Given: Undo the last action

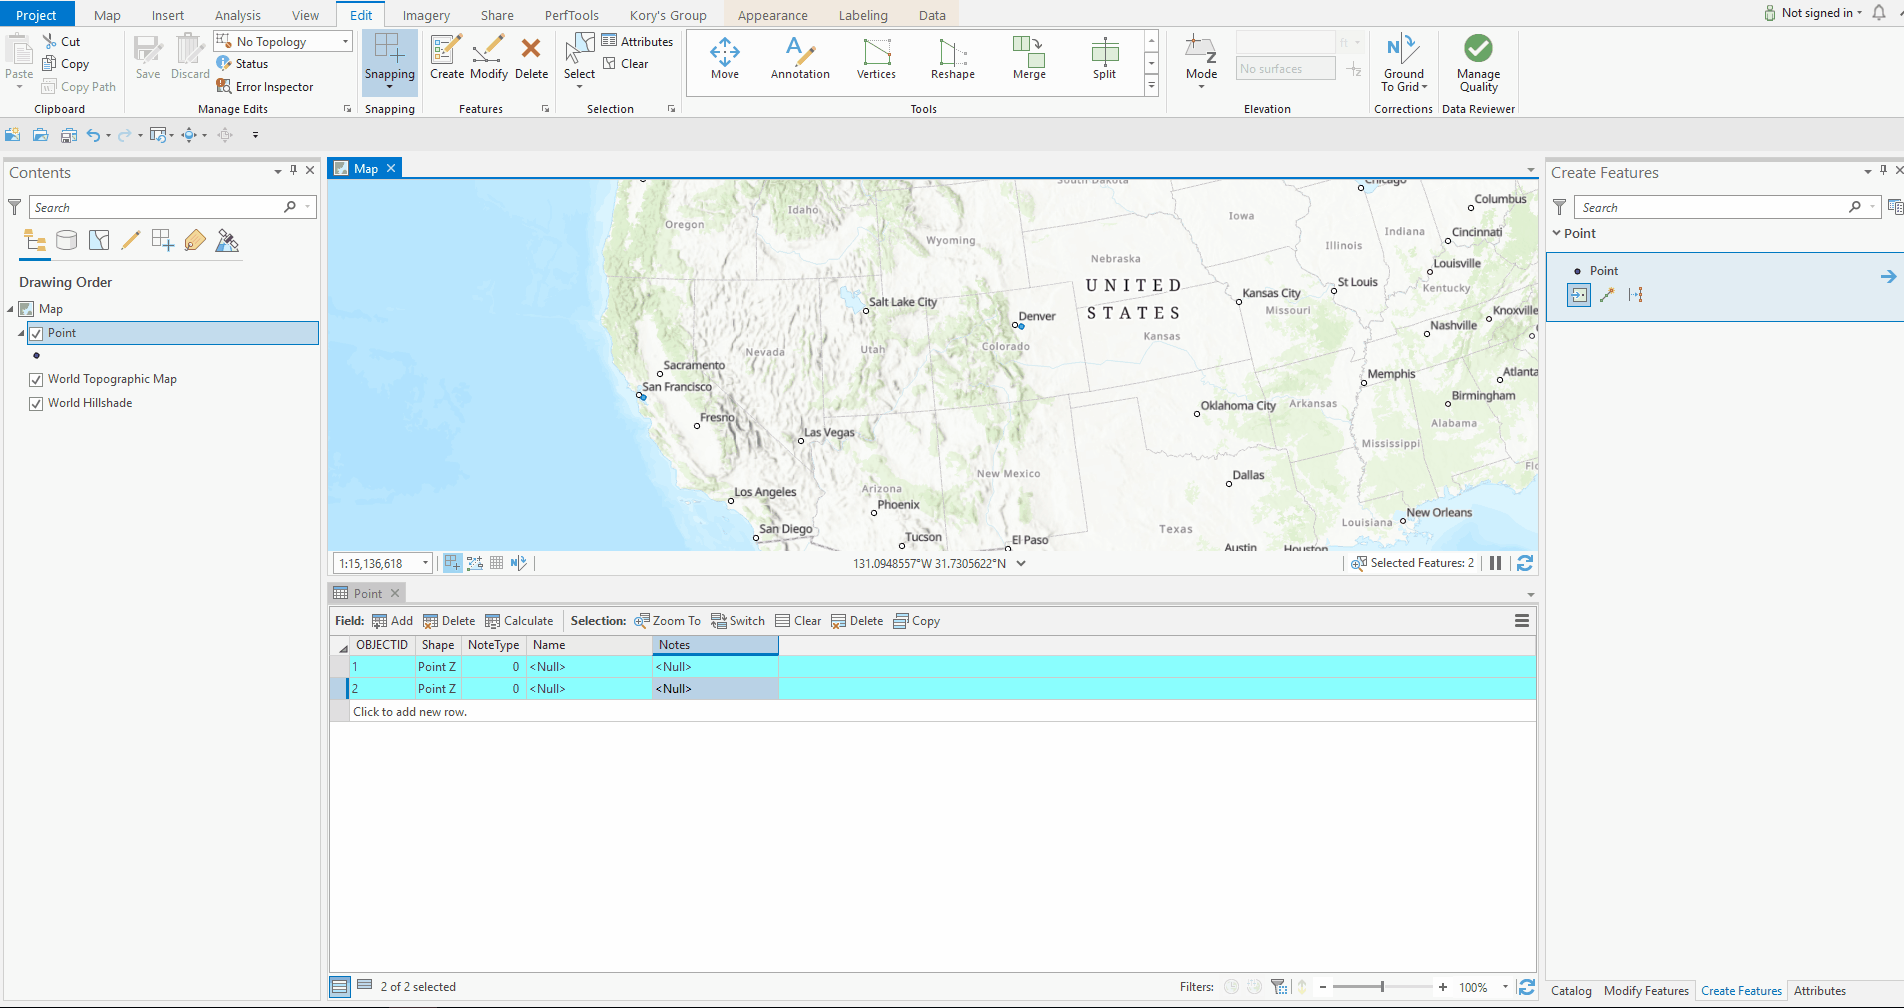Looking at the screenshot, I should click(x=93, y=135).
